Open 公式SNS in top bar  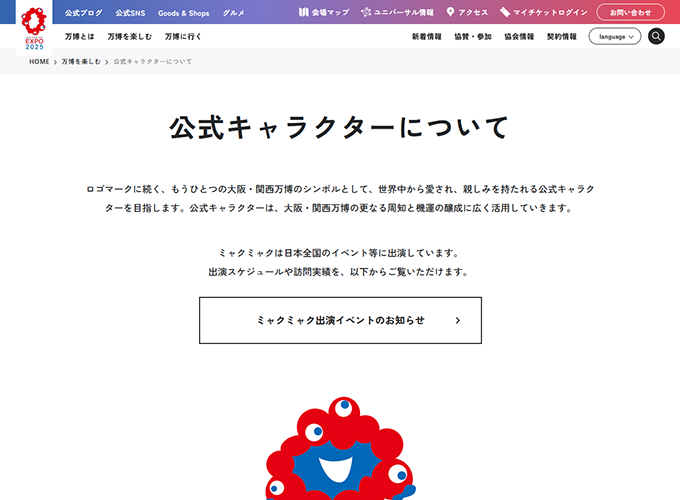[x=130, y=13]
